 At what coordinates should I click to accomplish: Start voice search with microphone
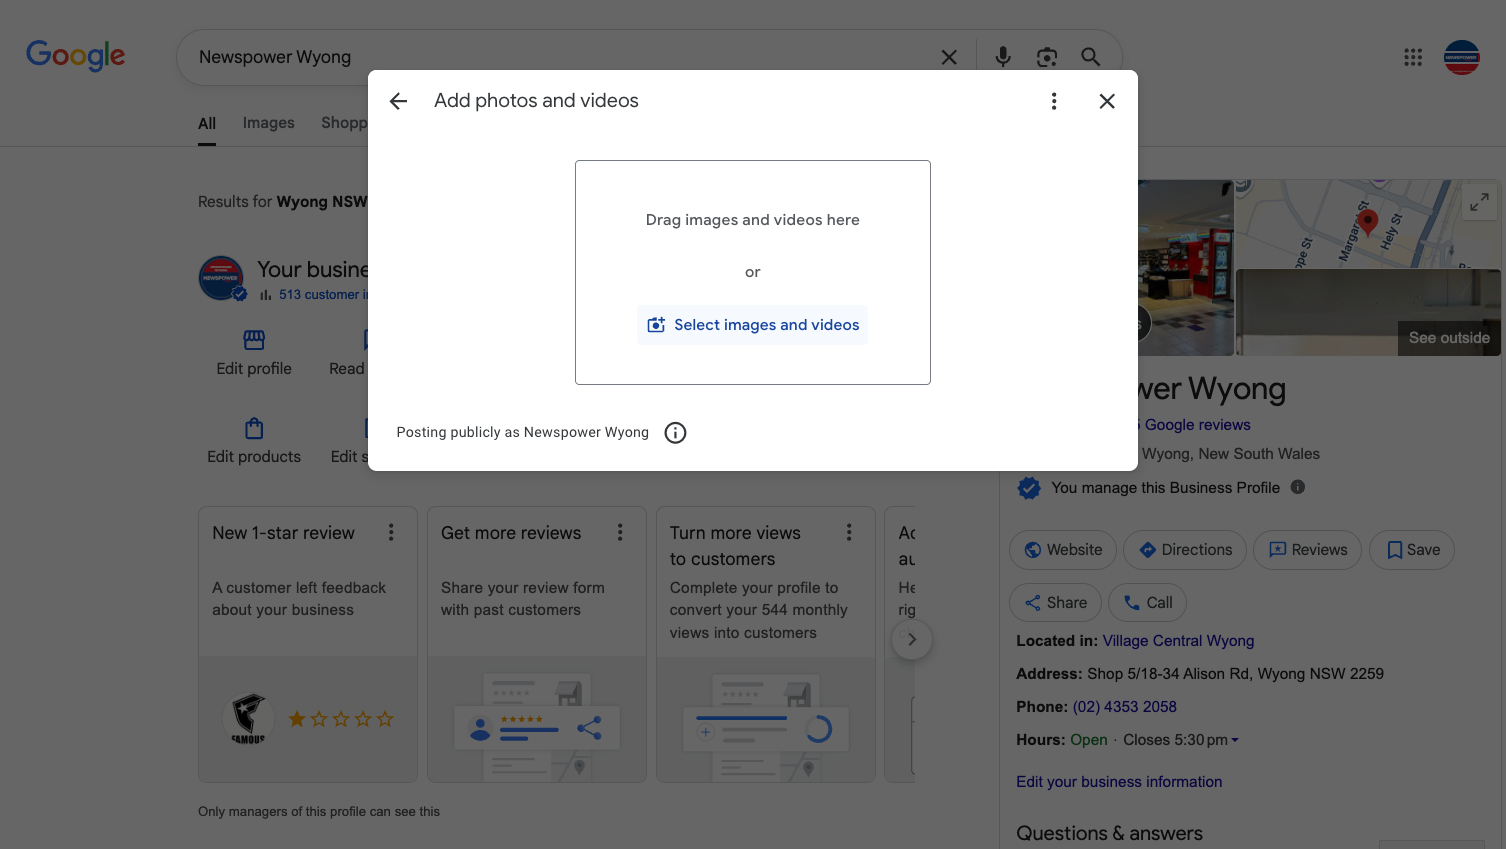(1003, 57)
